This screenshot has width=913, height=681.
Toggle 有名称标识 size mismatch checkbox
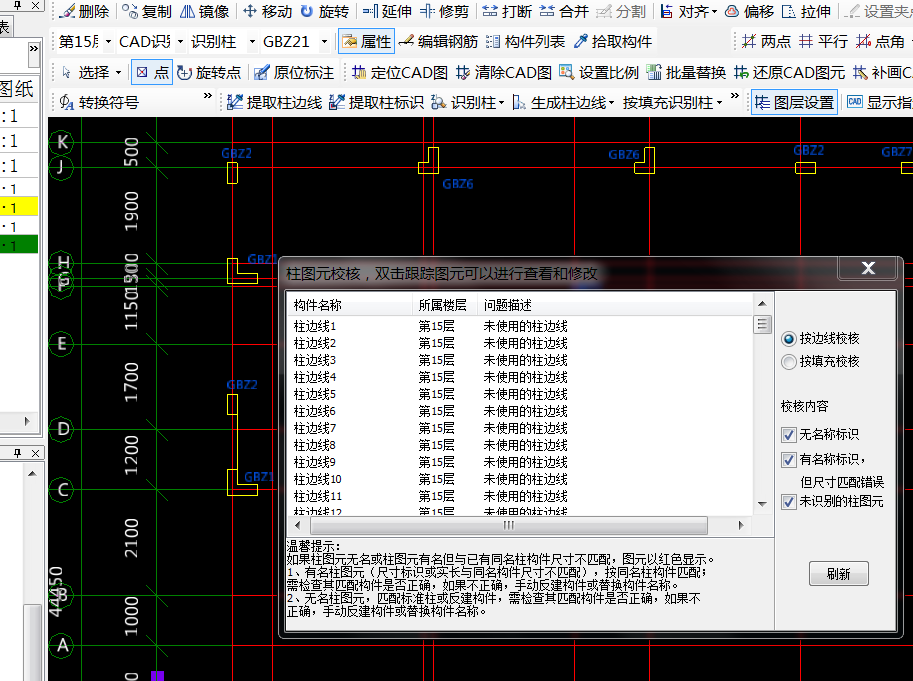click(788, 460)
